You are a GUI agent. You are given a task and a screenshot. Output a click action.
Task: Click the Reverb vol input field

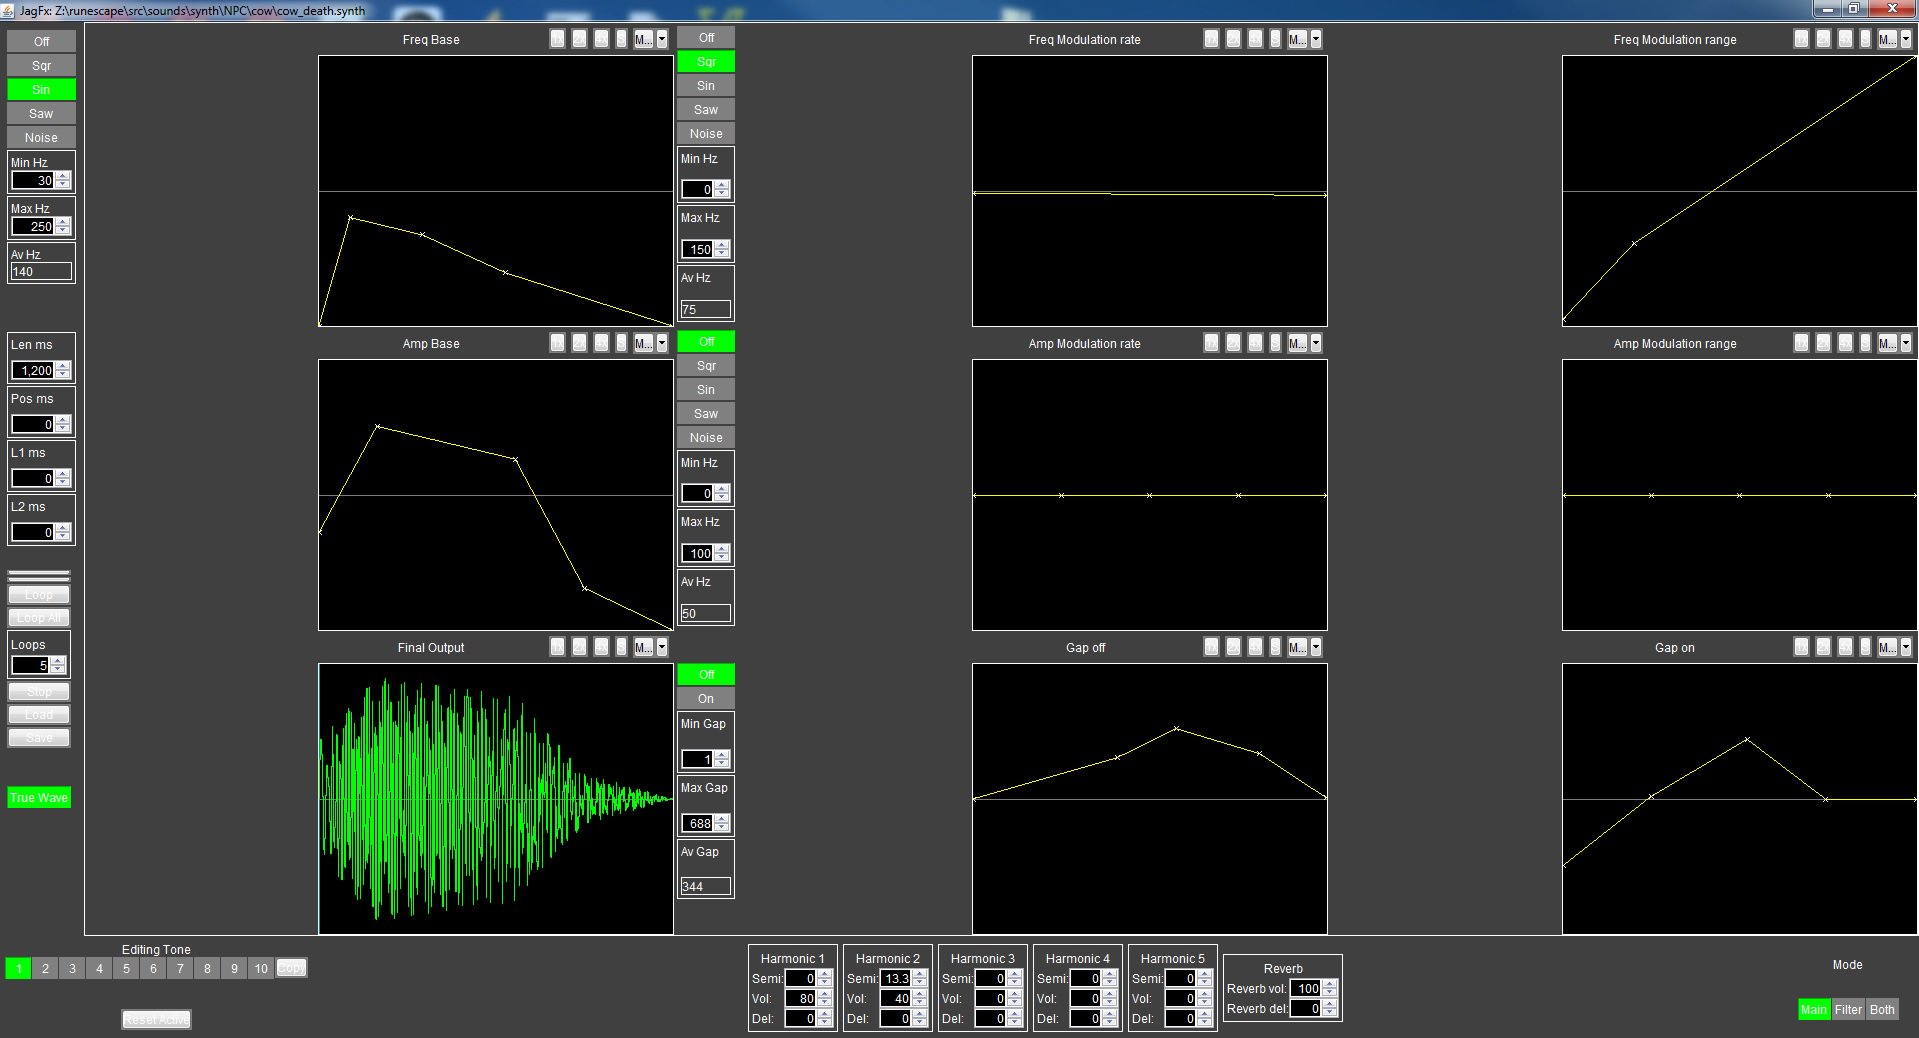pyautogui.click(x=1305, y=988)
